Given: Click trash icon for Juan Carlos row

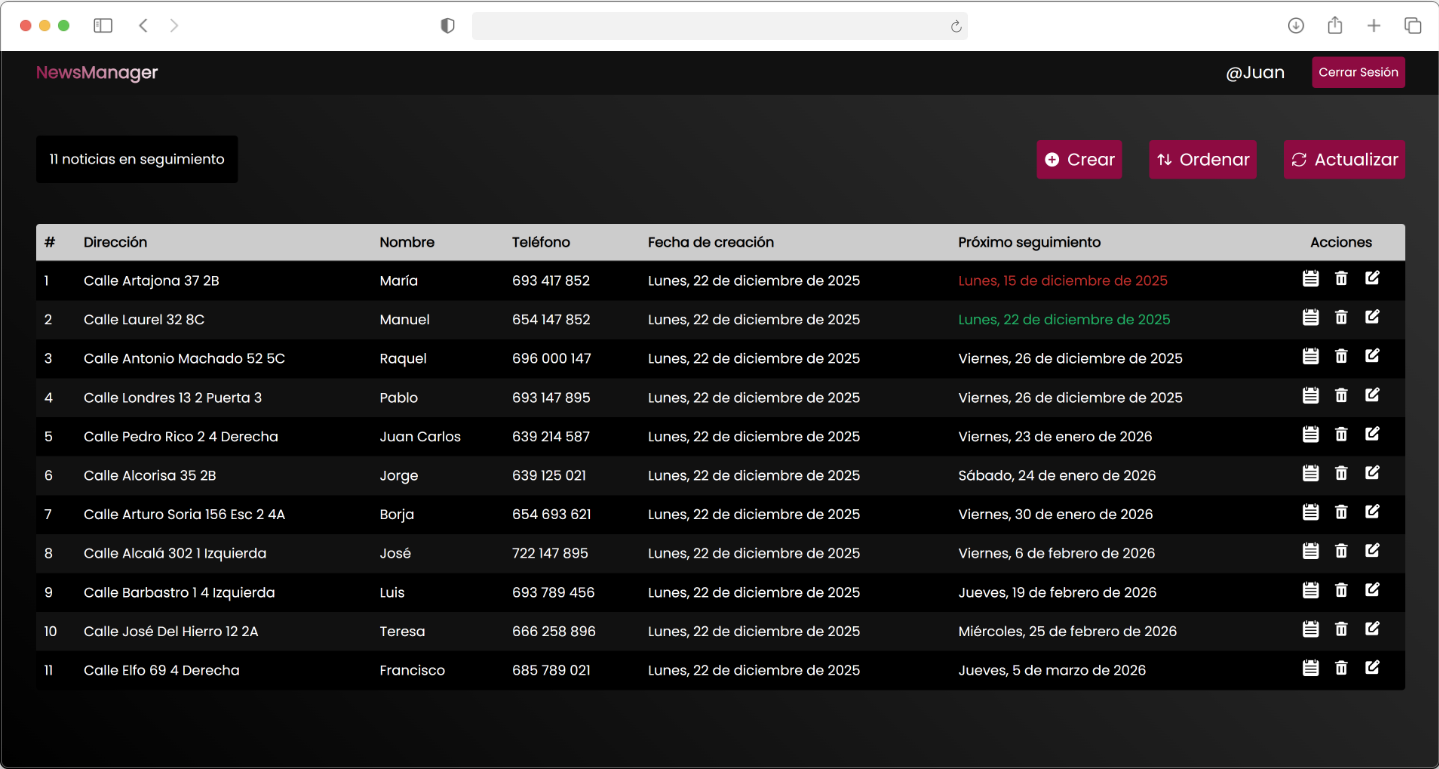Looking at the screenshot, I should click(1341, 434).
